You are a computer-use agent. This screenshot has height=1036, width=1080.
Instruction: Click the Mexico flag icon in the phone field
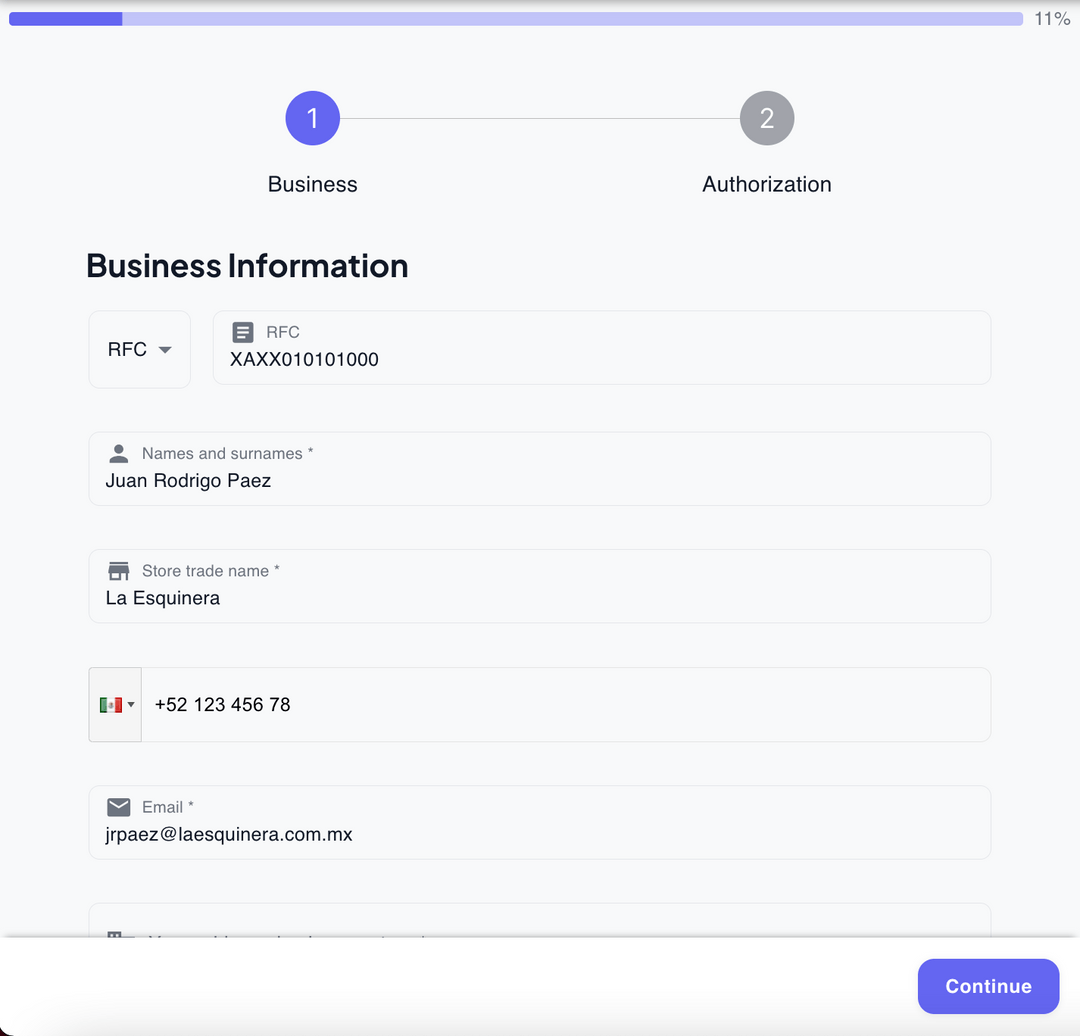110,704
